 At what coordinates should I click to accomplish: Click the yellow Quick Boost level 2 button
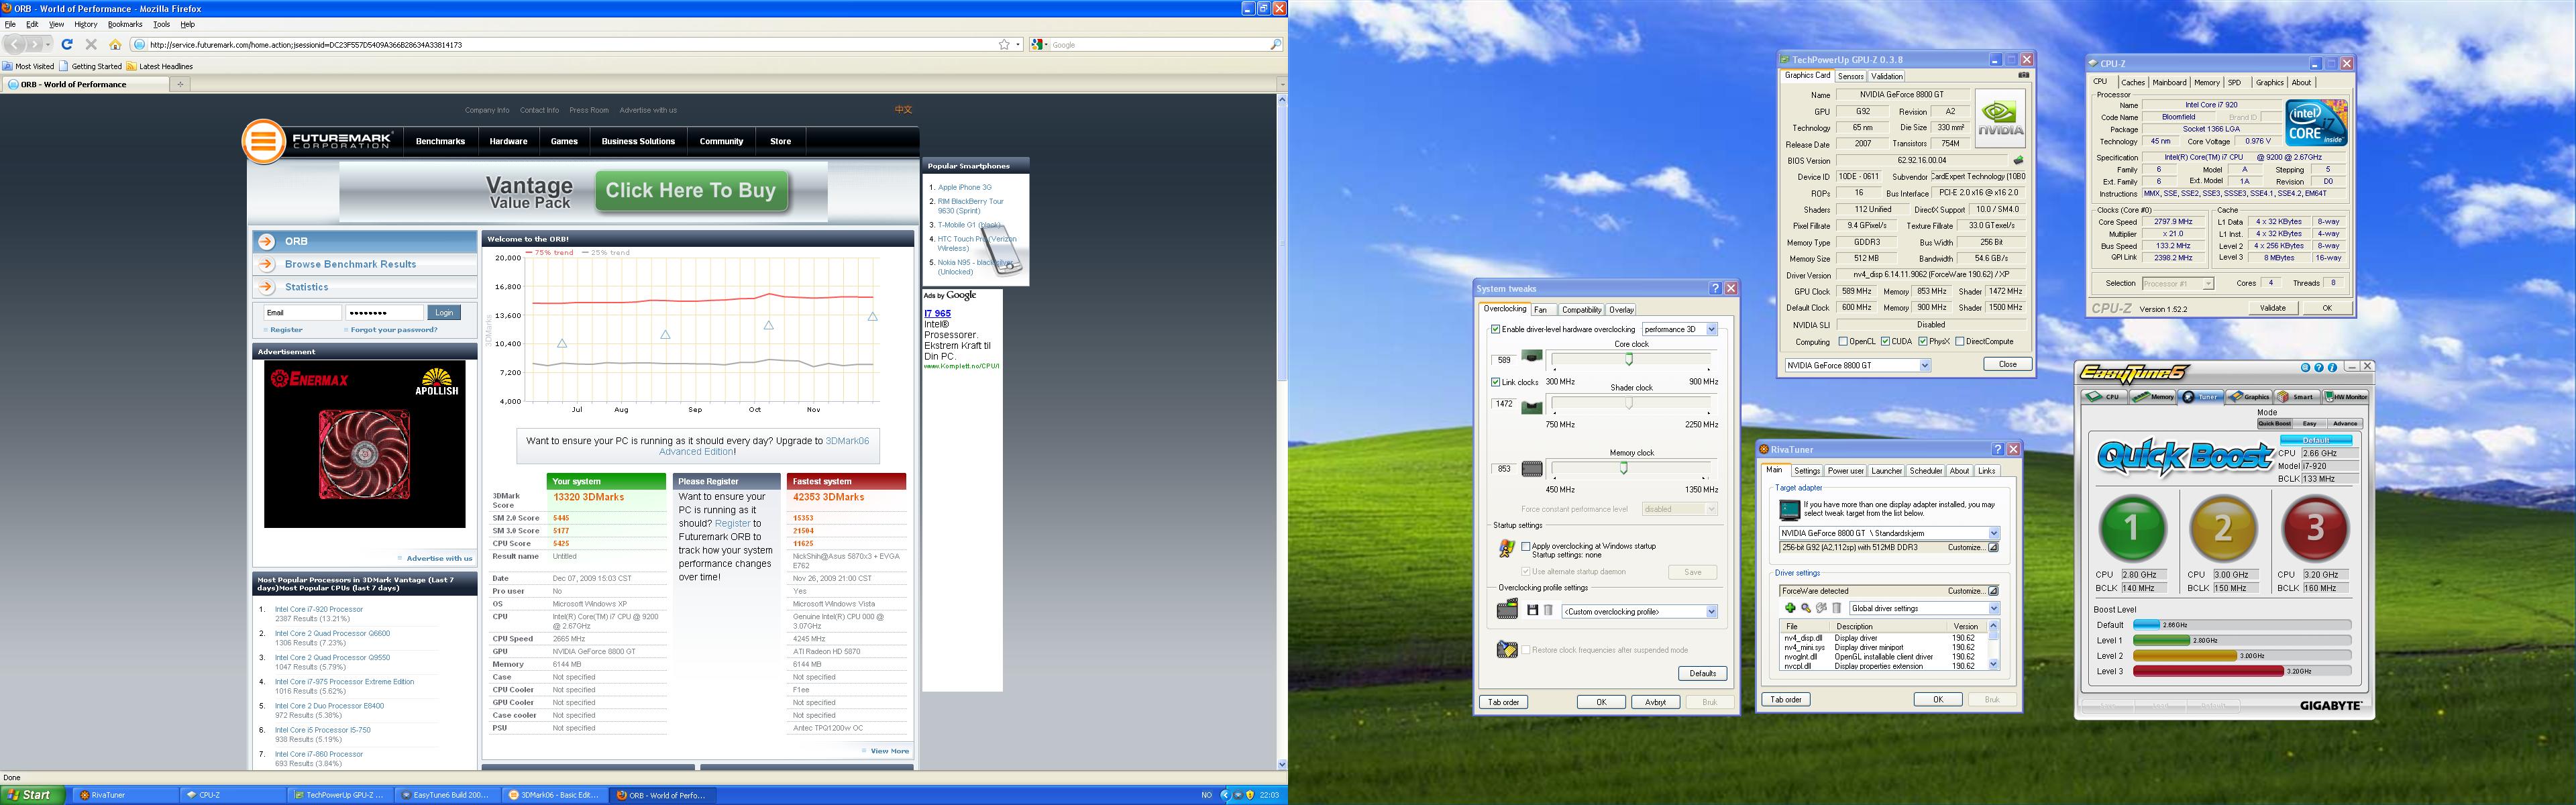pos(2223,528)
